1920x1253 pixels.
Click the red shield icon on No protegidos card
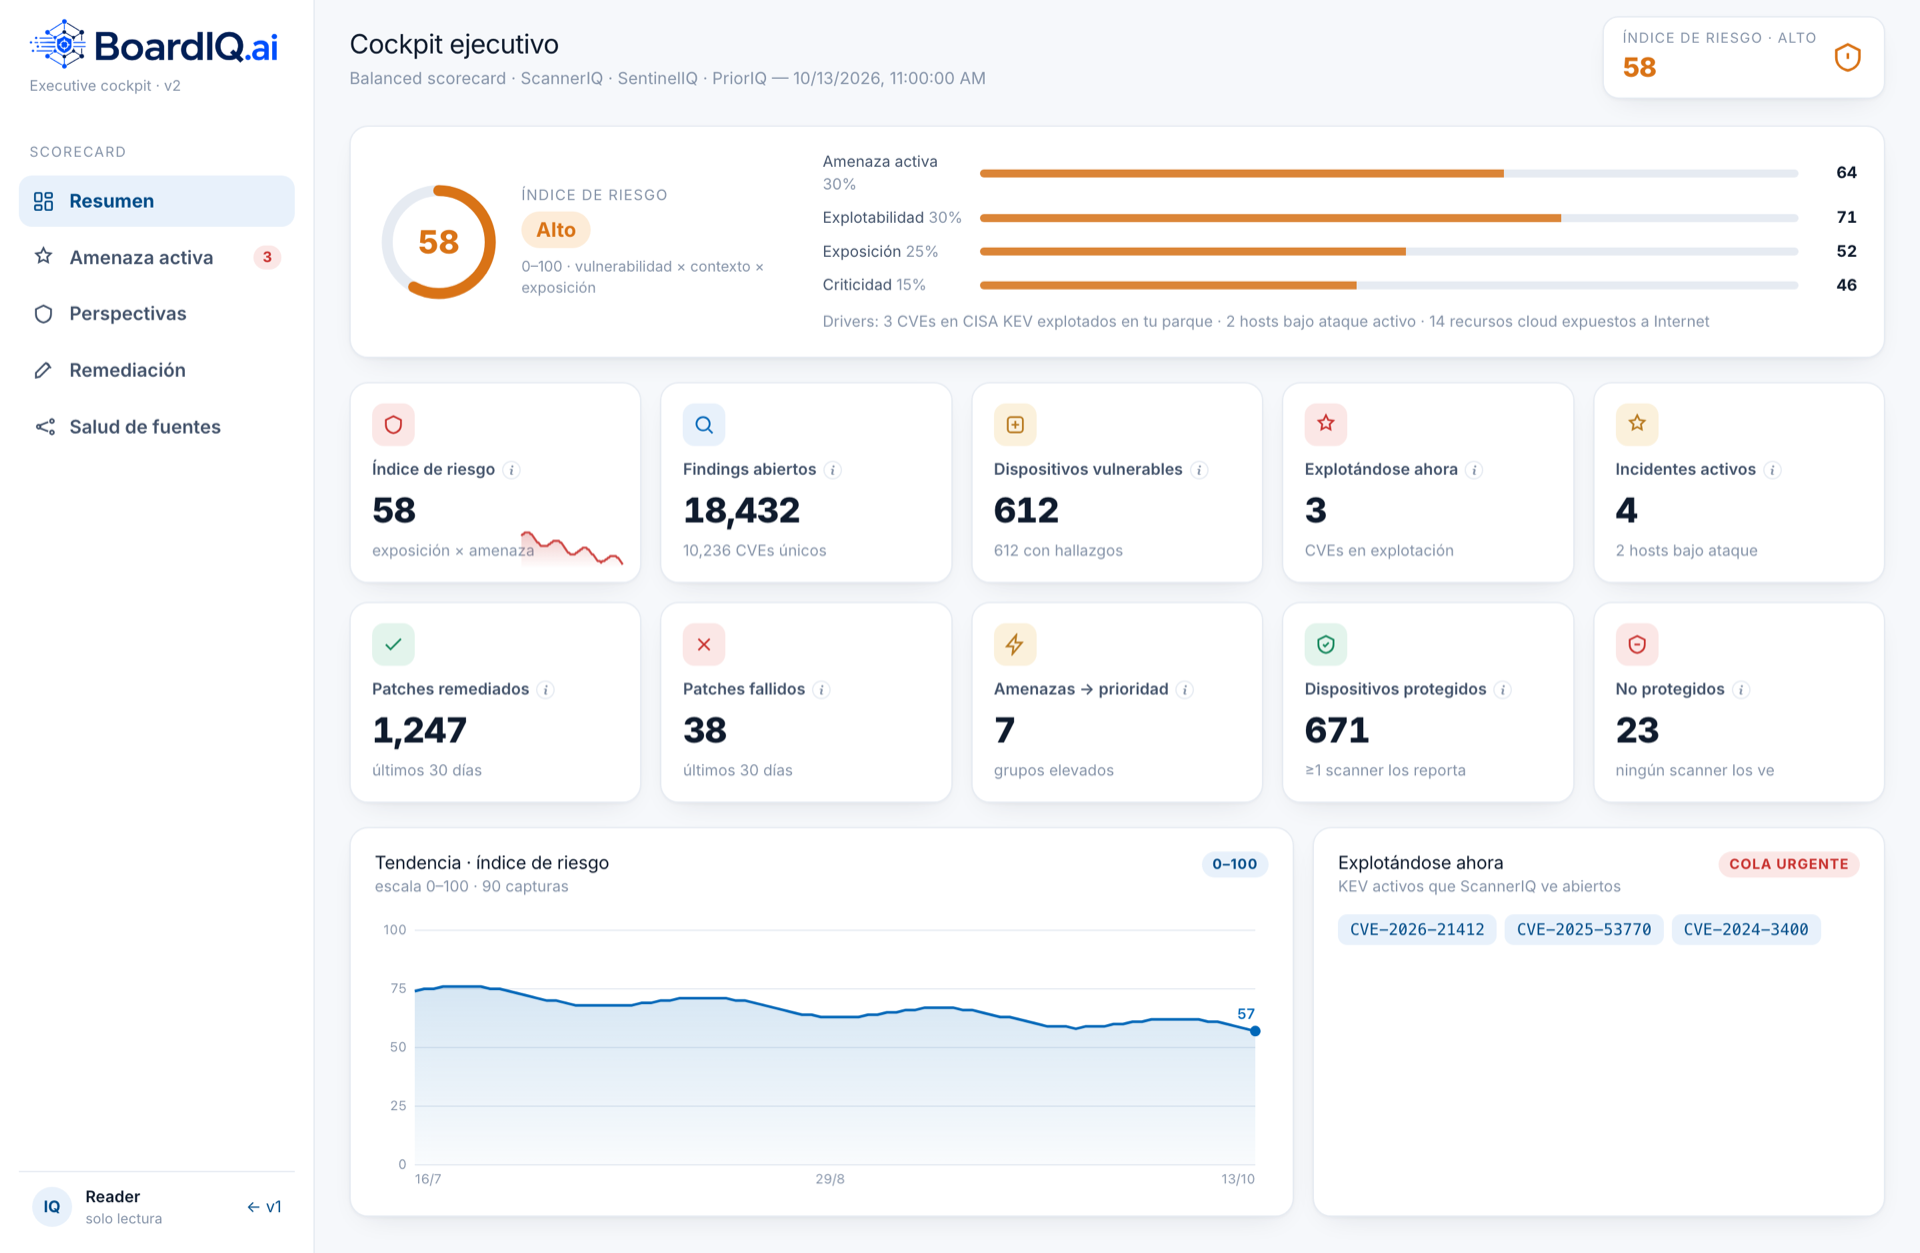tap(1637, 645)
